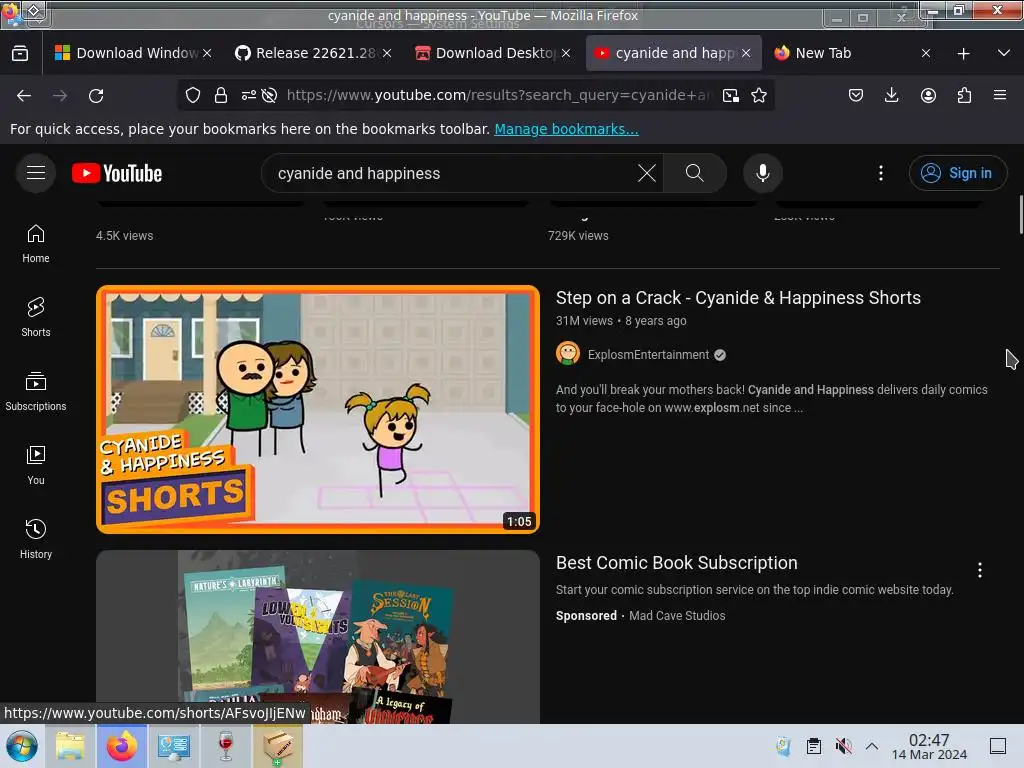Open History in the sidebar
1024x768 pixels.
pos(36,539)
